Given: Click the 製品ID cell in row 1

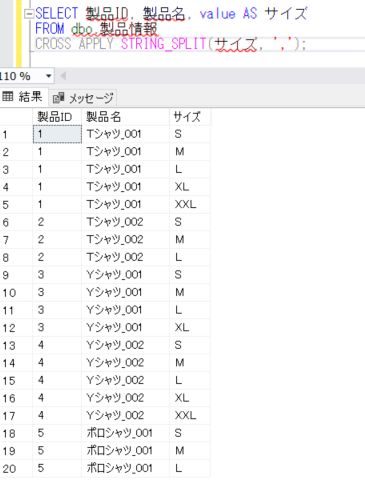Looking at the screenshot, I should 57,134.
